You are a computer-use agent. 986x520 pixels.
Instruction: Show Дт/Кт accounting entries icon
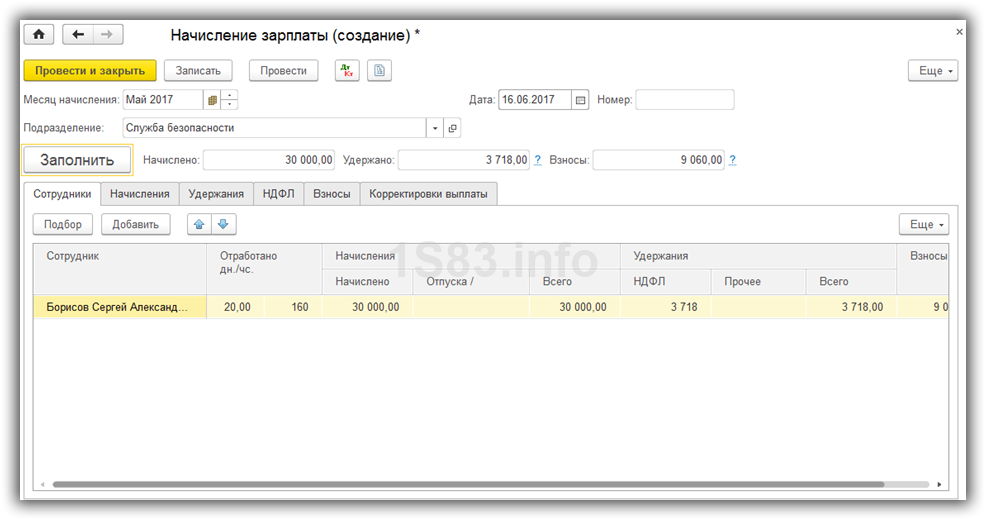pyautogui.click(x=346, y=70)
